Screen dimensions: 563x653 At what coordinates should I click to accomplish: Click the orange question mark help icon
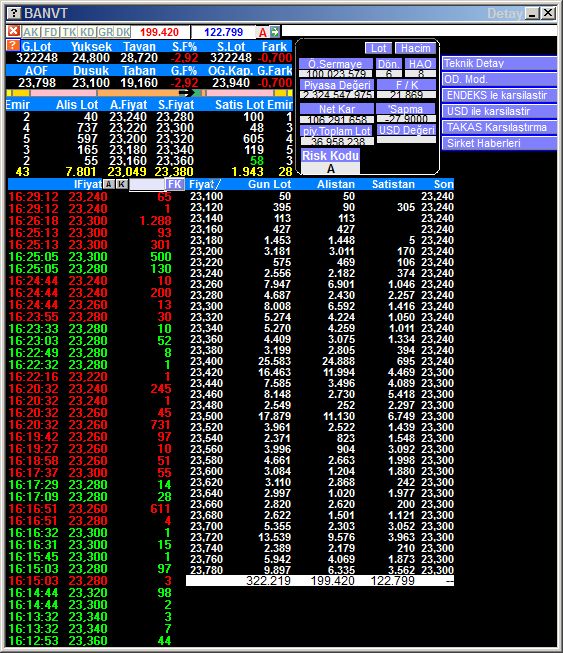point(13,45)
